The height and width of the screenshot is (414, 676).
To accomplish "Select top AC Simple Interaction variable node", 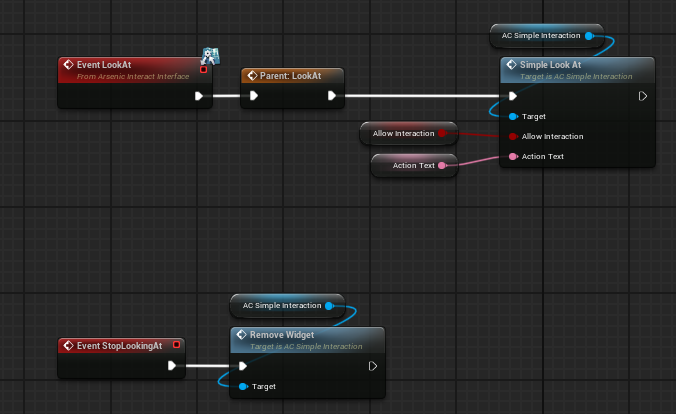I will 547,36.
